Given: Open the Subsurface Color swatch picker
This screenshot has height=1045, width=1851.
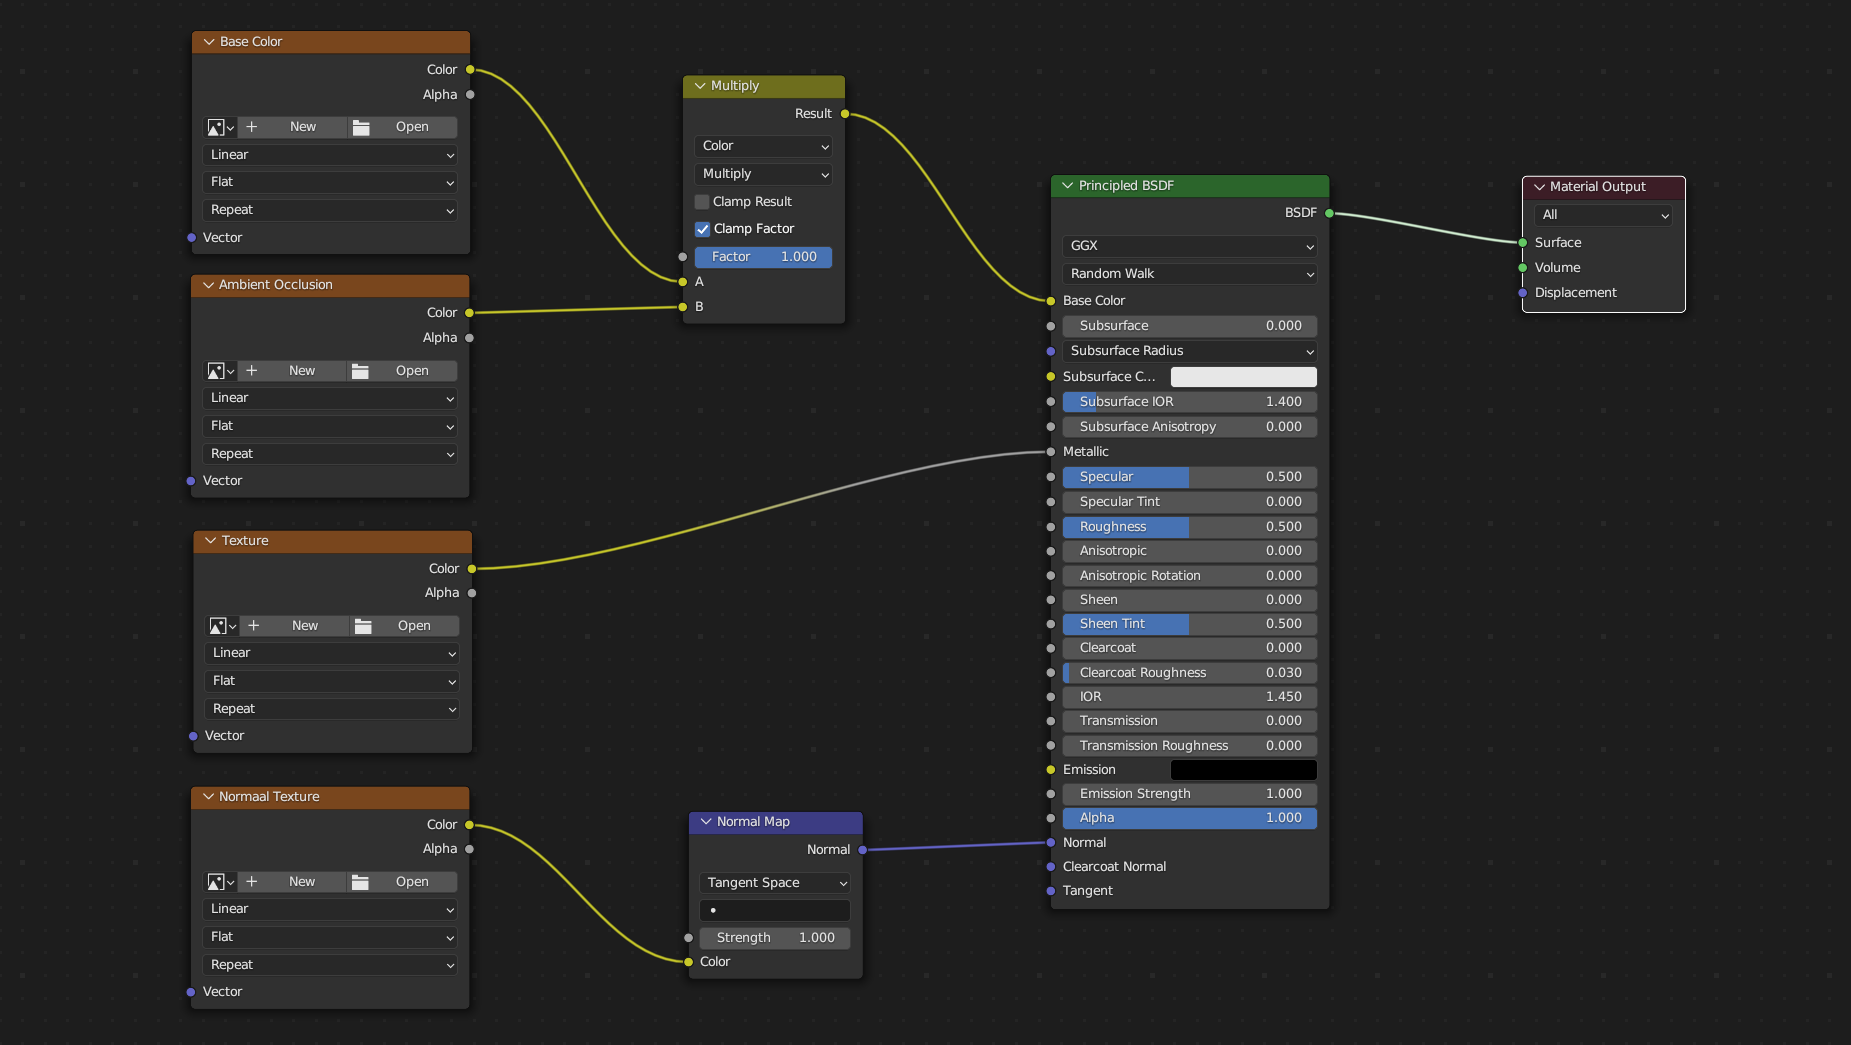Looking at the screenshot, I should click(1243, 377).
